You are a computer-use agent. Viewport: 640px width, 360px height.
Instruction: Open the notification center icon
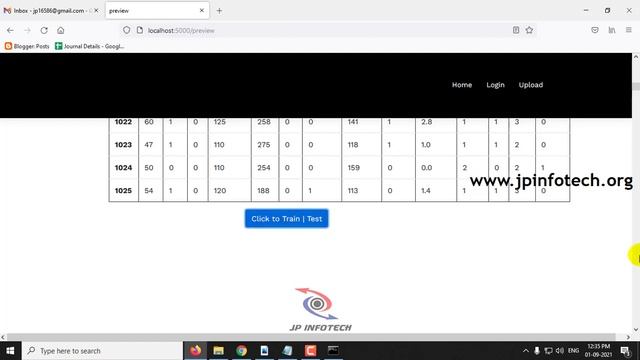625,351
